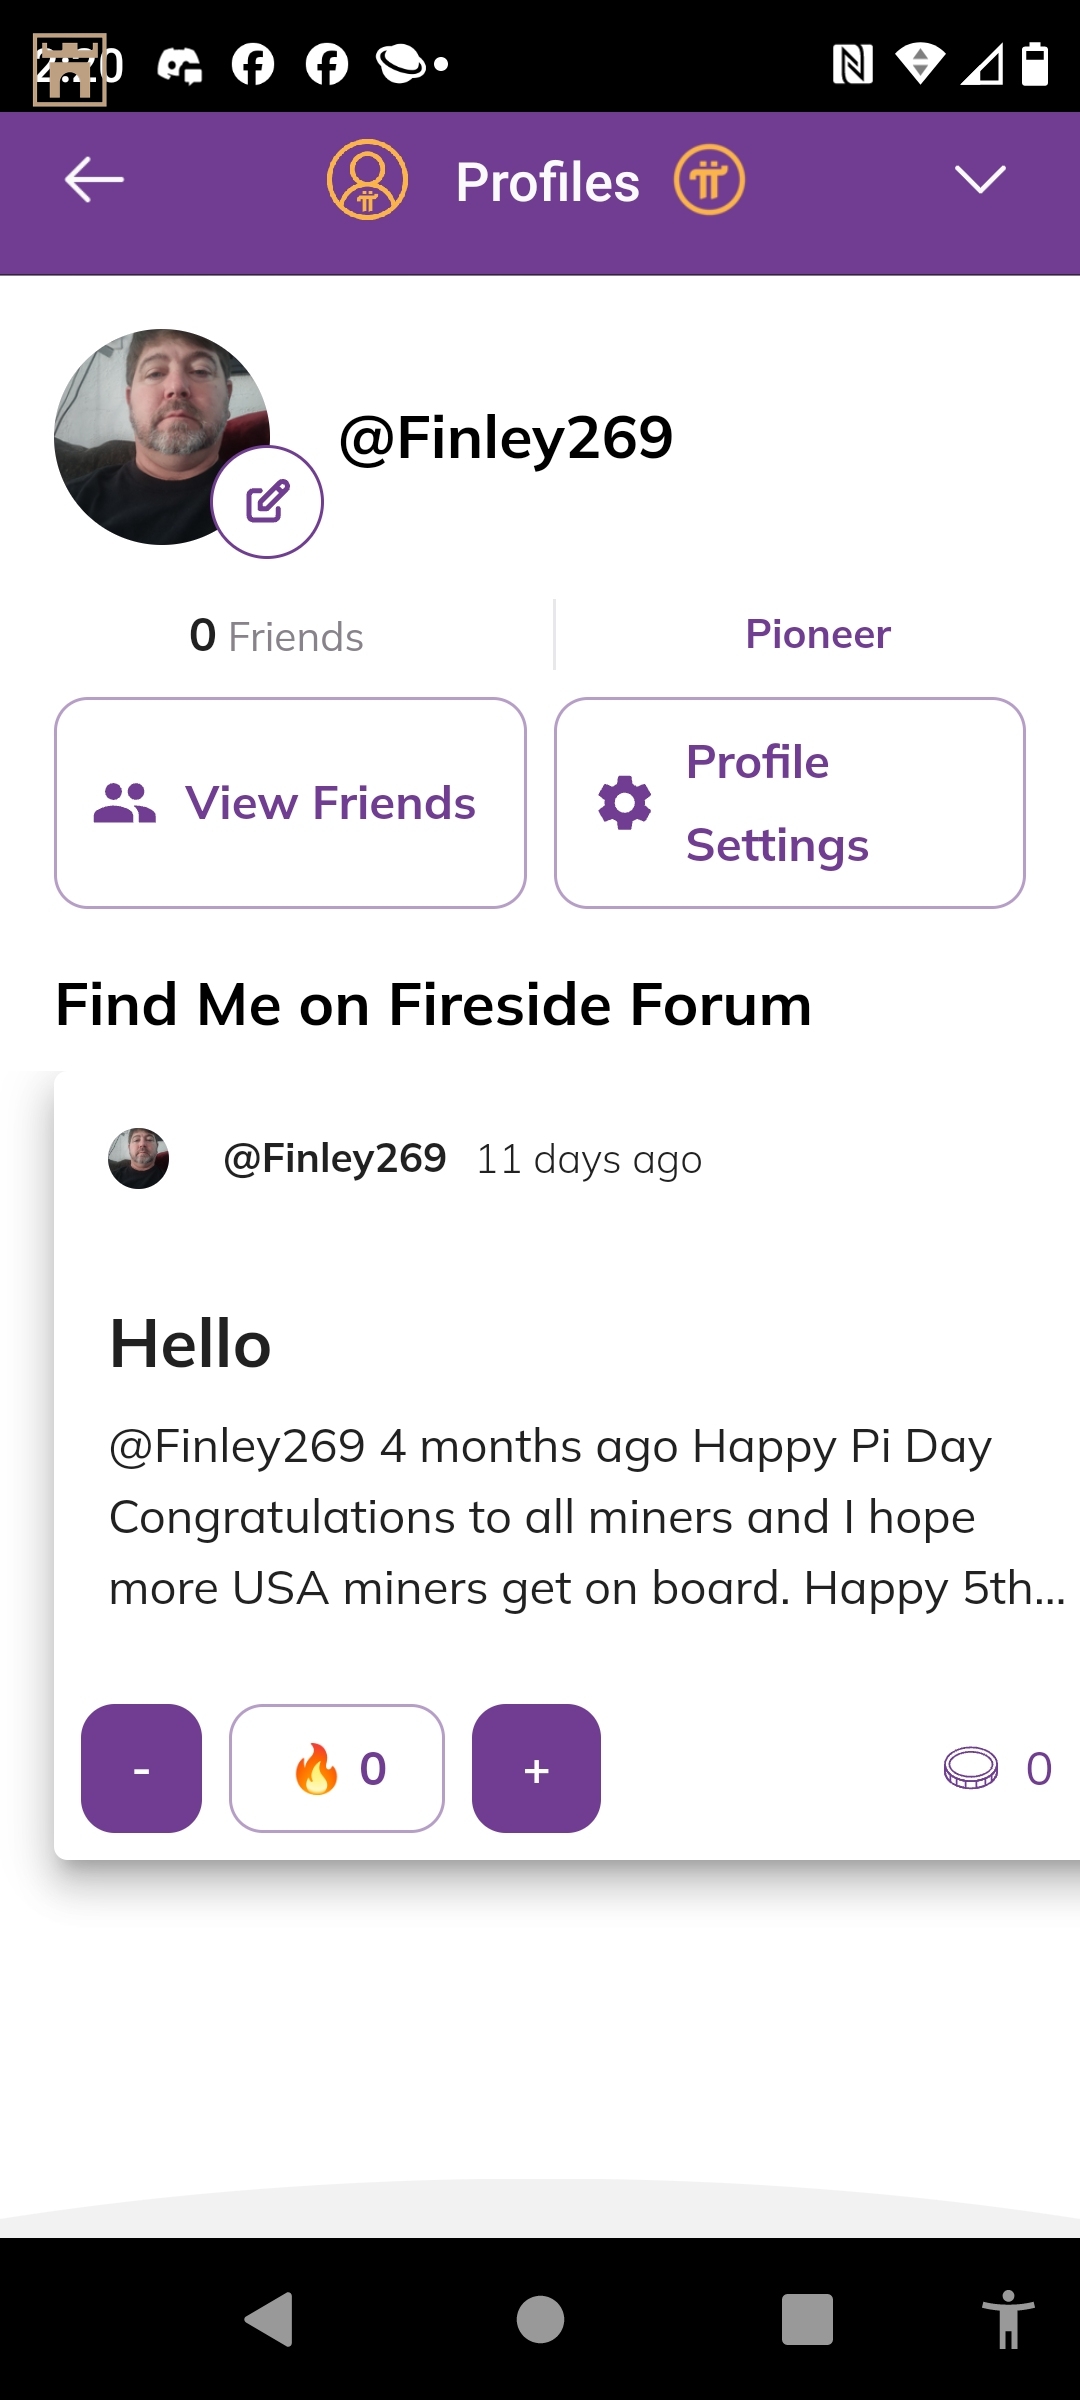This screenshot has width=1080, height=2400.
Task: Tap the 0 Friends count
Action: (x=276, y=636)
